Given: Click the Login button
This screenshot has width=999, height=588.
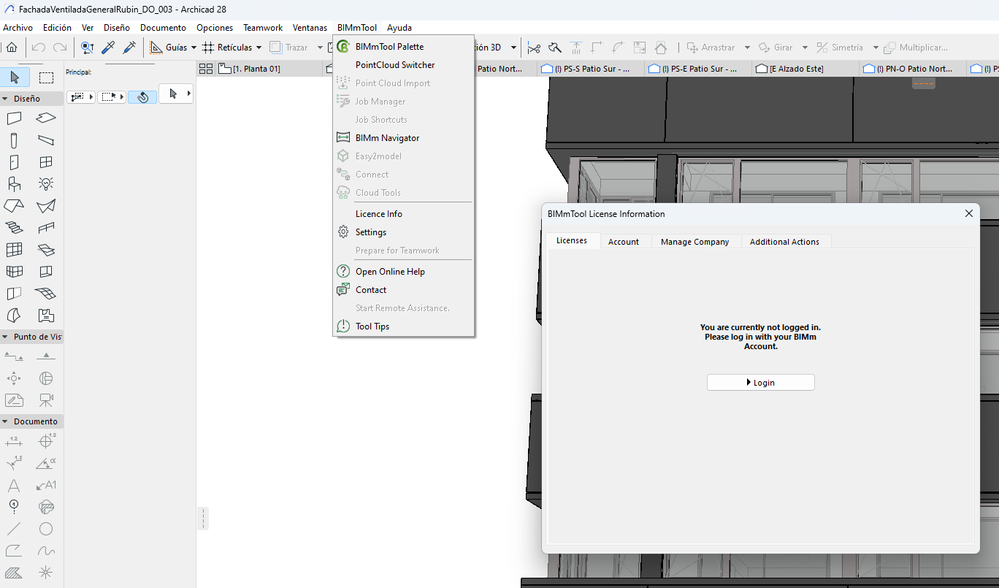Looking at the screenshot, I should coord(761,382).
